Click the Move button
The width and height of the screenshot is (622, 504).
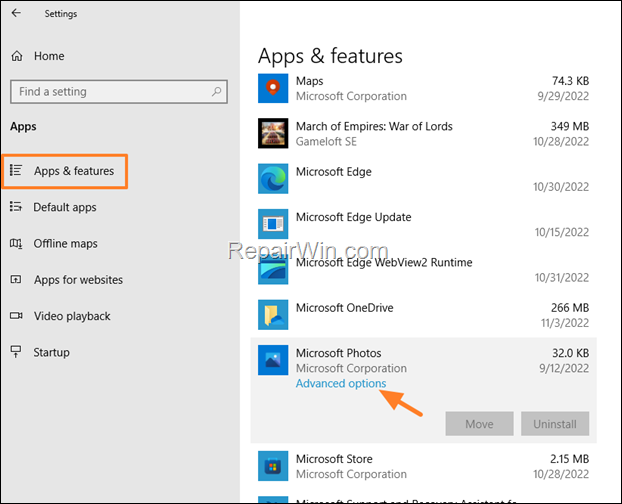click(x=479, y=424)
